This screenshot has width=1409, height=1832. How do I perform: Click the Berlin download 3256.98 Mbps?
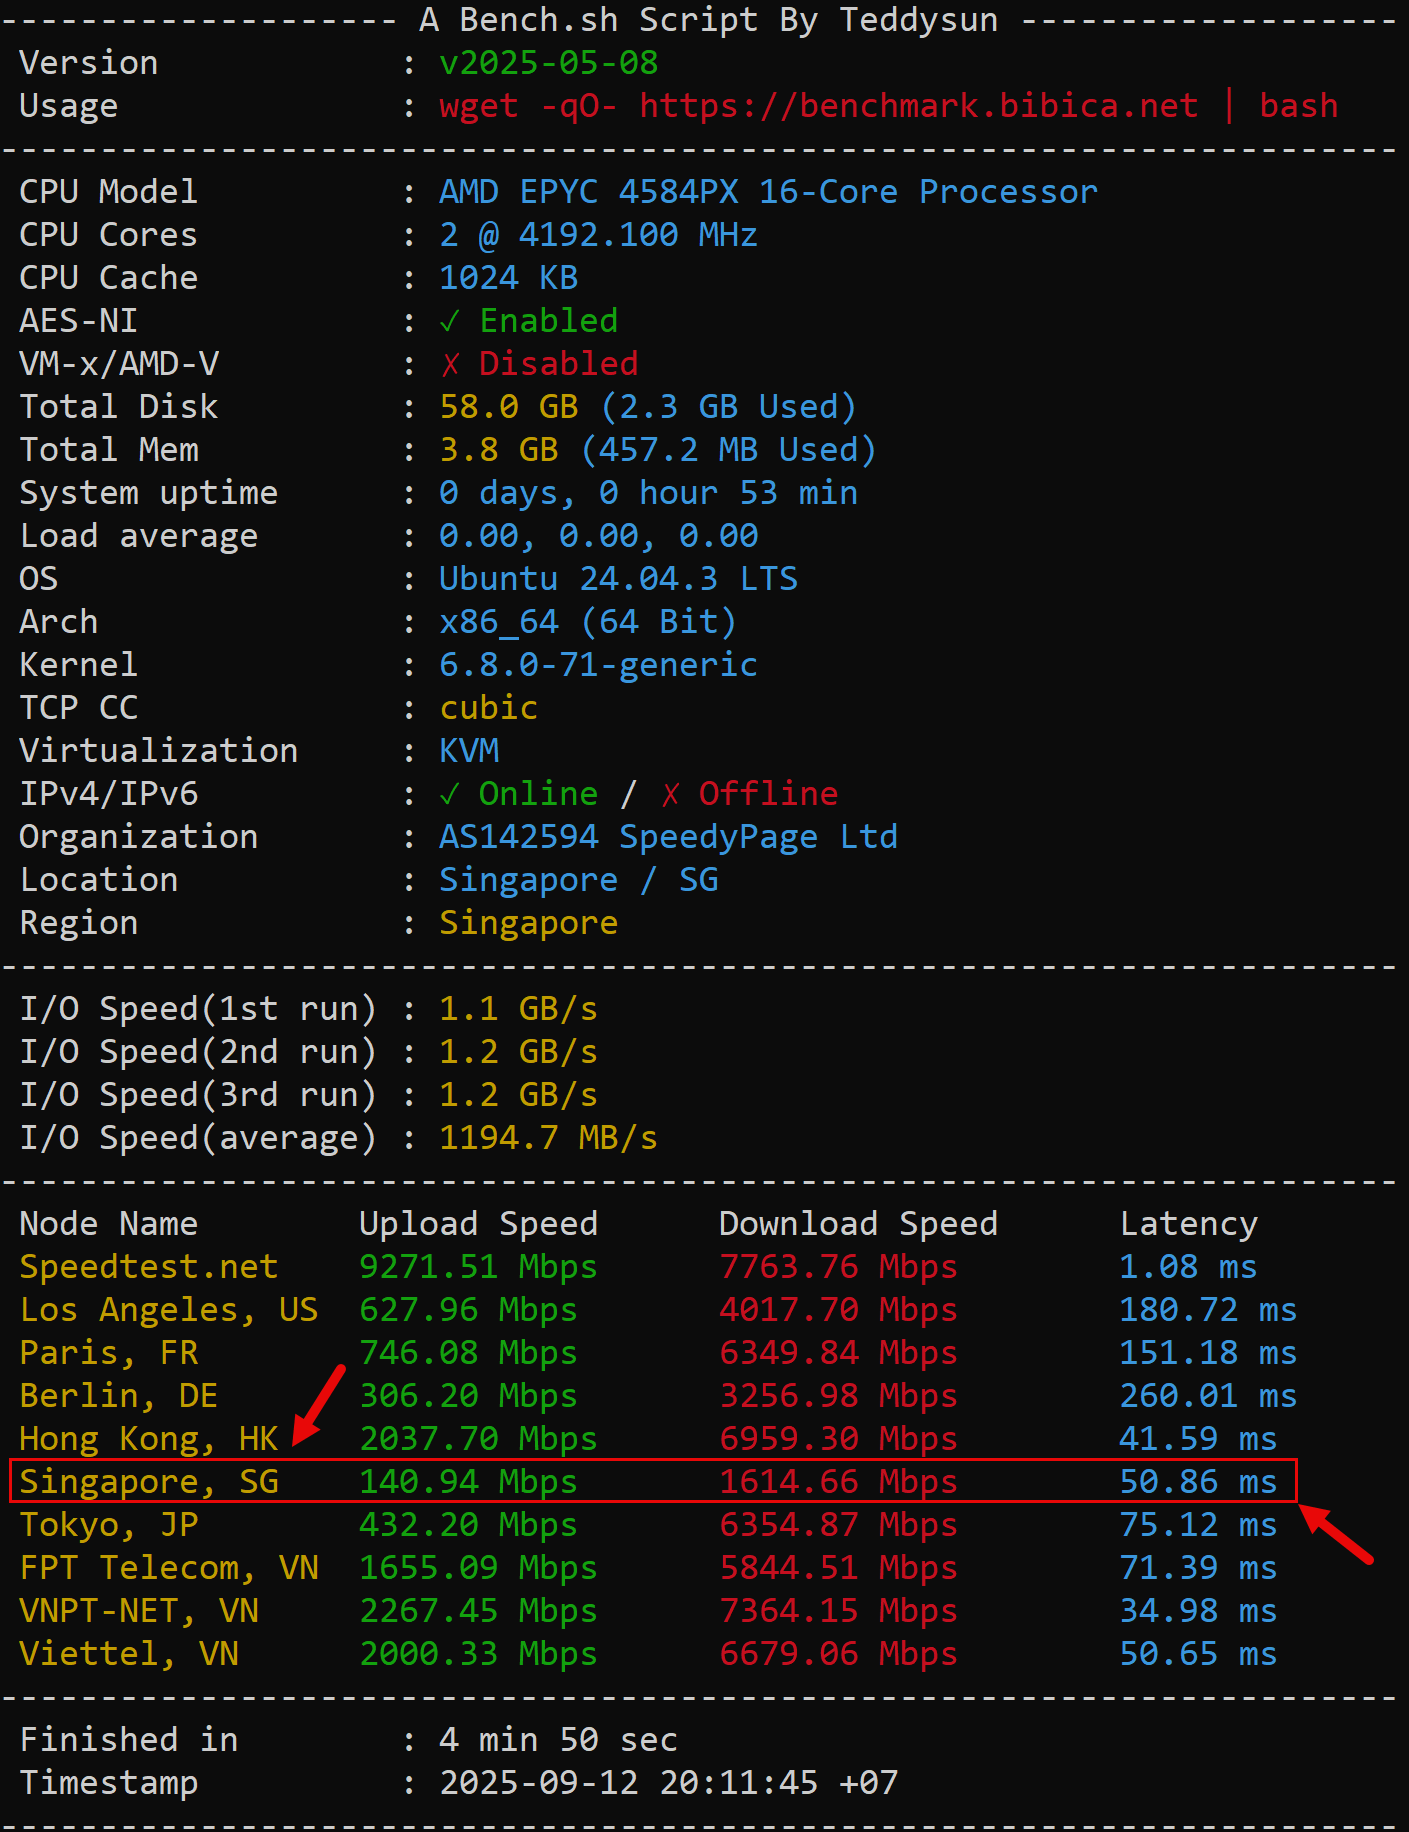838,1396
